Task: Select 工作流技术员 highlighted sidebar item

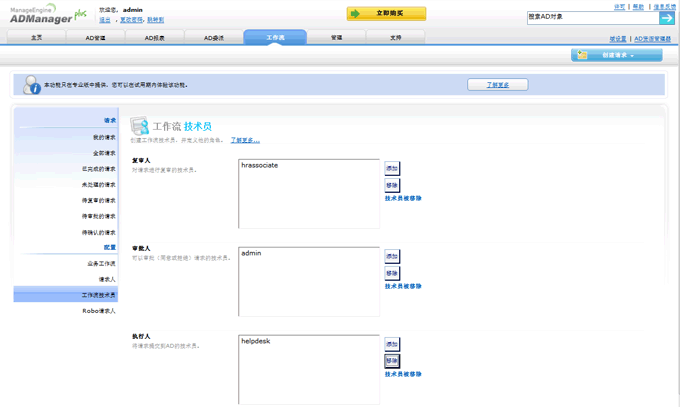Action: pos(65,295)
